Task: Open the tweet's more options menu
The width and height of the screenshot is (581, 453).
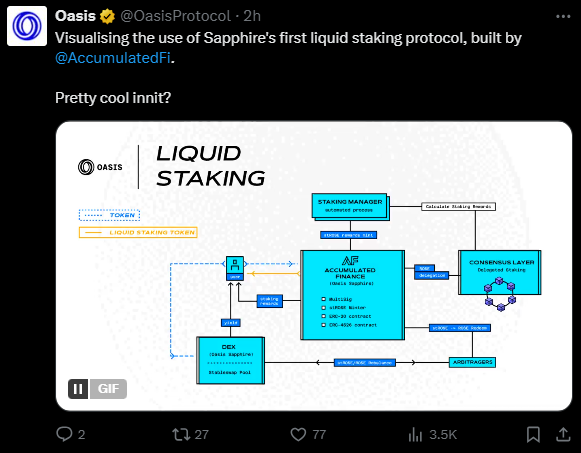Action: click(563, 16)
